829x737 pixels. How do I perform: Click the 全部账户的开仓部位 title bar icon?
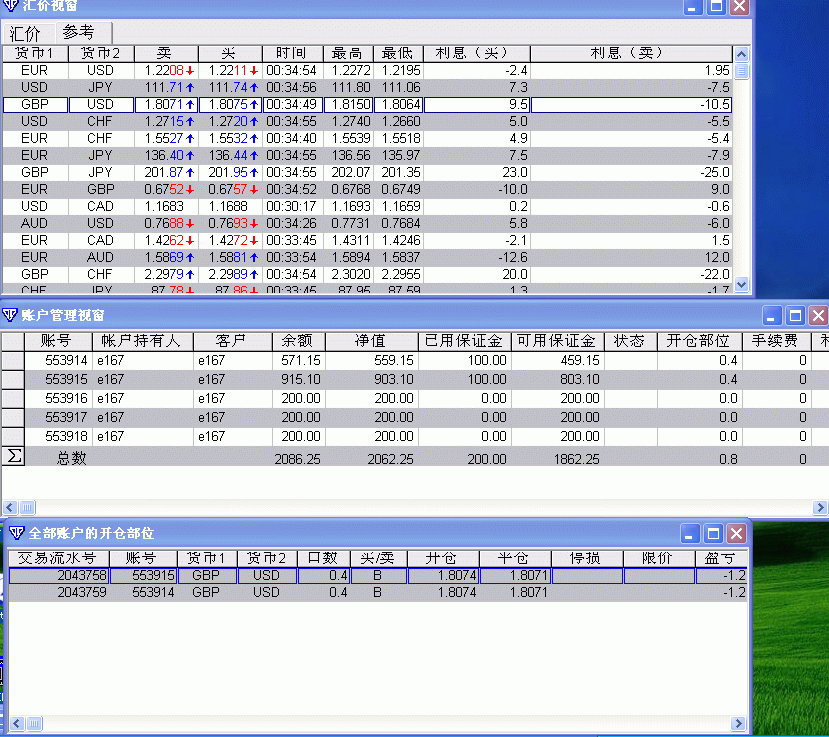[16, 533]
